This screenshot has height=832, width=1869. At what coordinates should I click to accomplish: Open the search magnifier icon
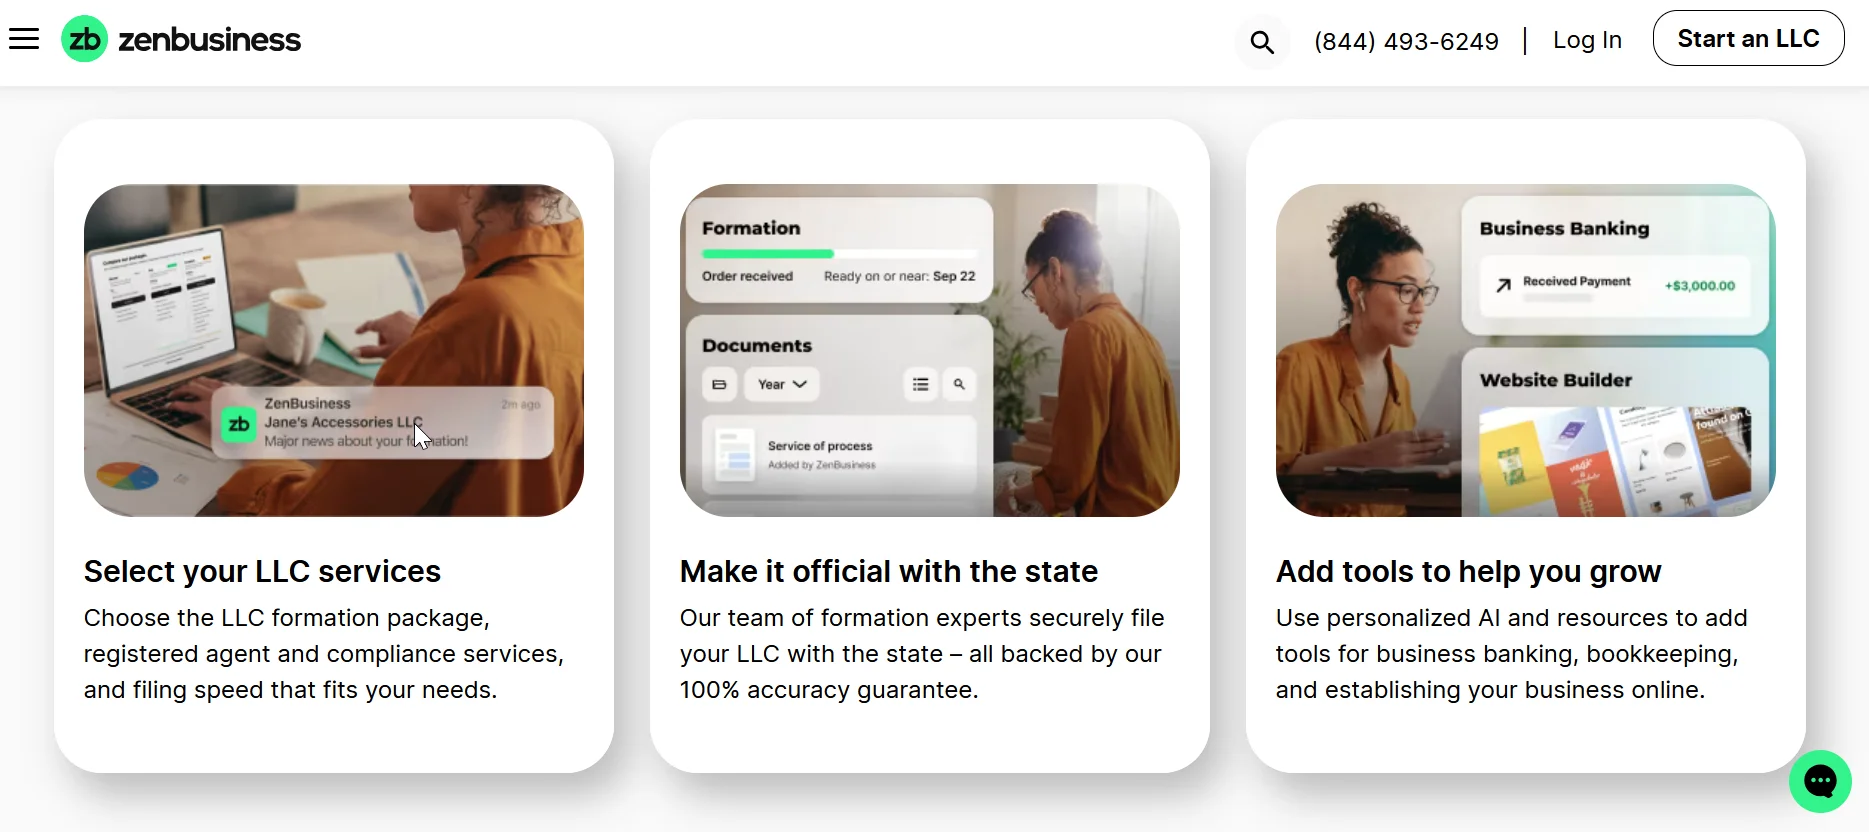tap(1262, 42)
